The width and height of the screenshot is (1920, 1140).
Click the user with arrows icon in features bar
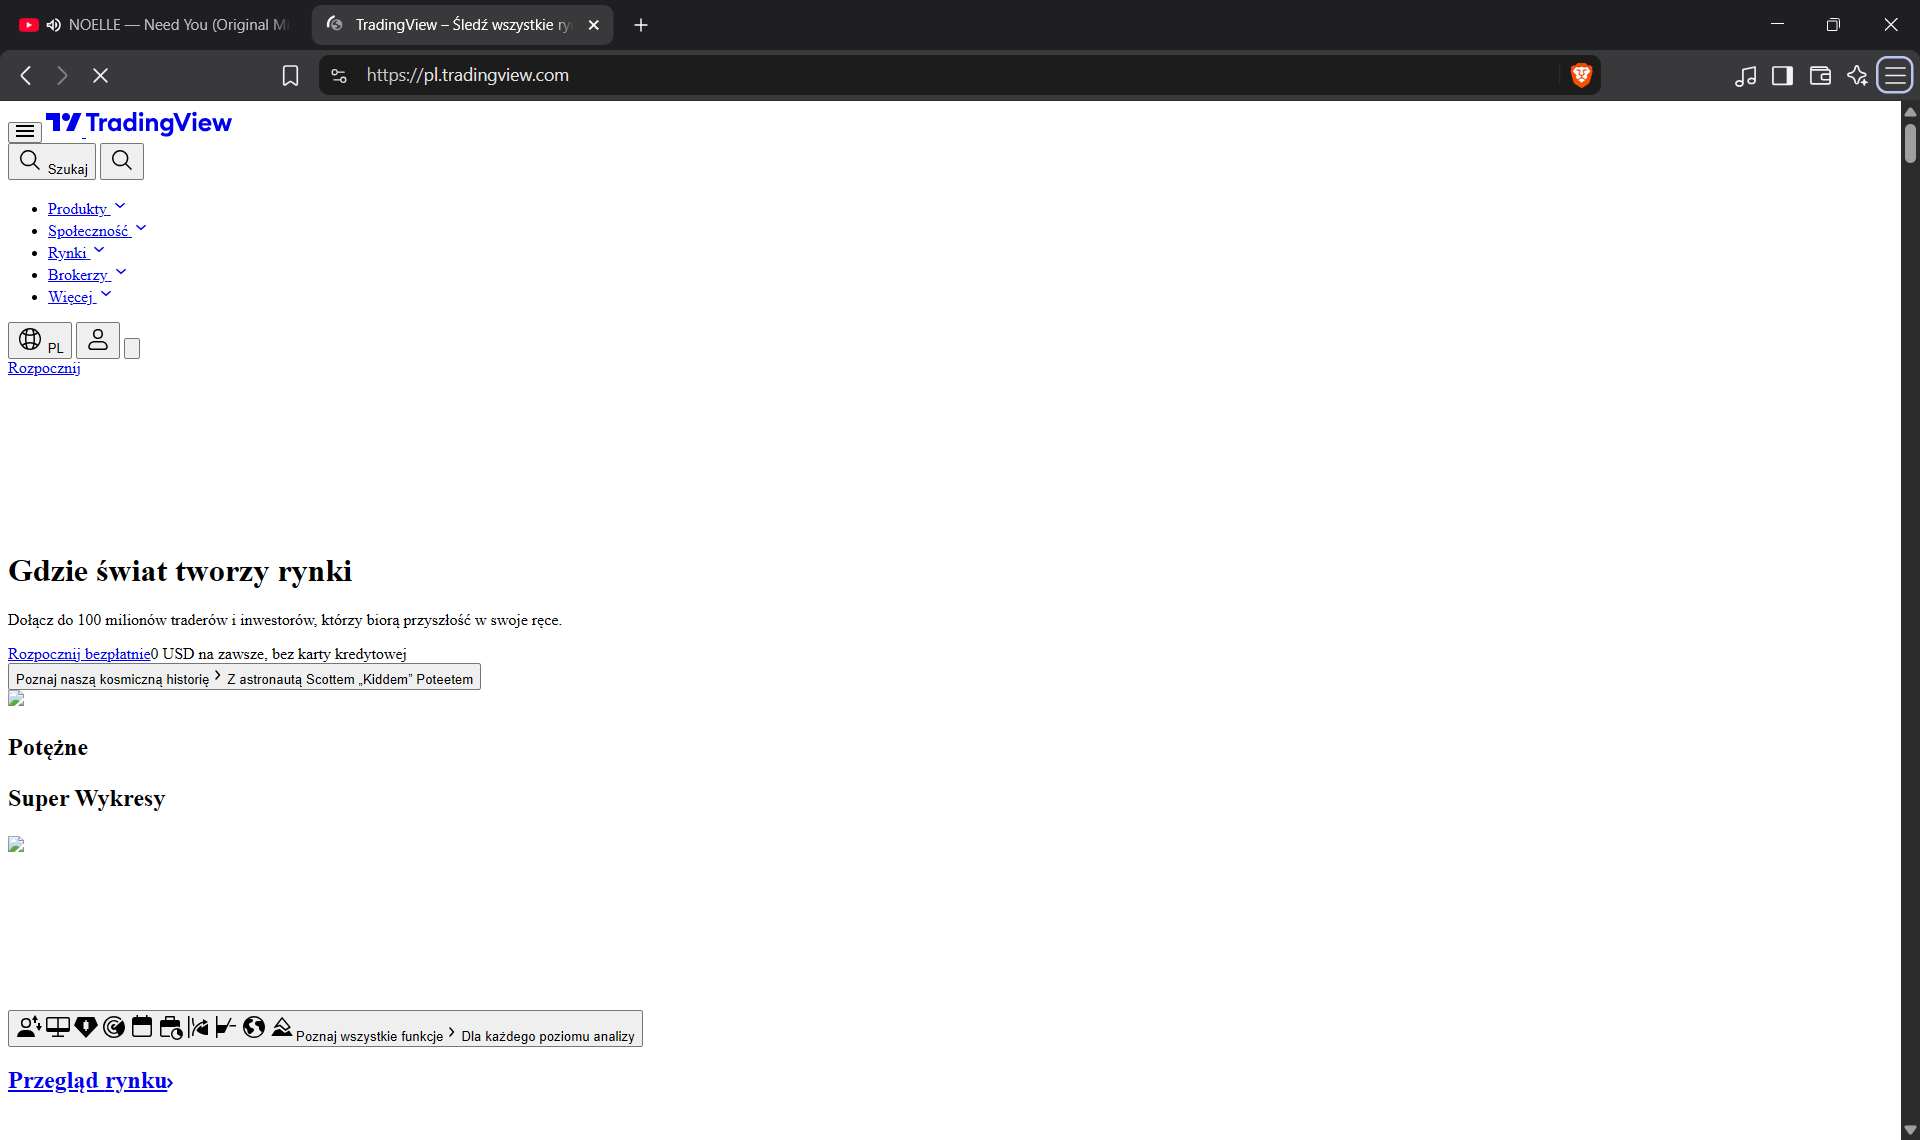(x=29, y=1027)
